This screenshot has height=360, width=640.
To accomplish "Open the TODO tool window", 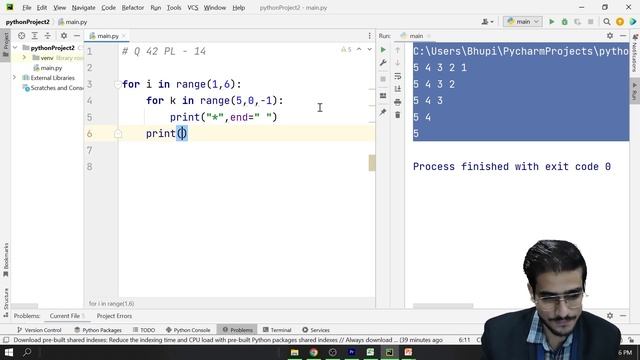I will pos(144,330).
